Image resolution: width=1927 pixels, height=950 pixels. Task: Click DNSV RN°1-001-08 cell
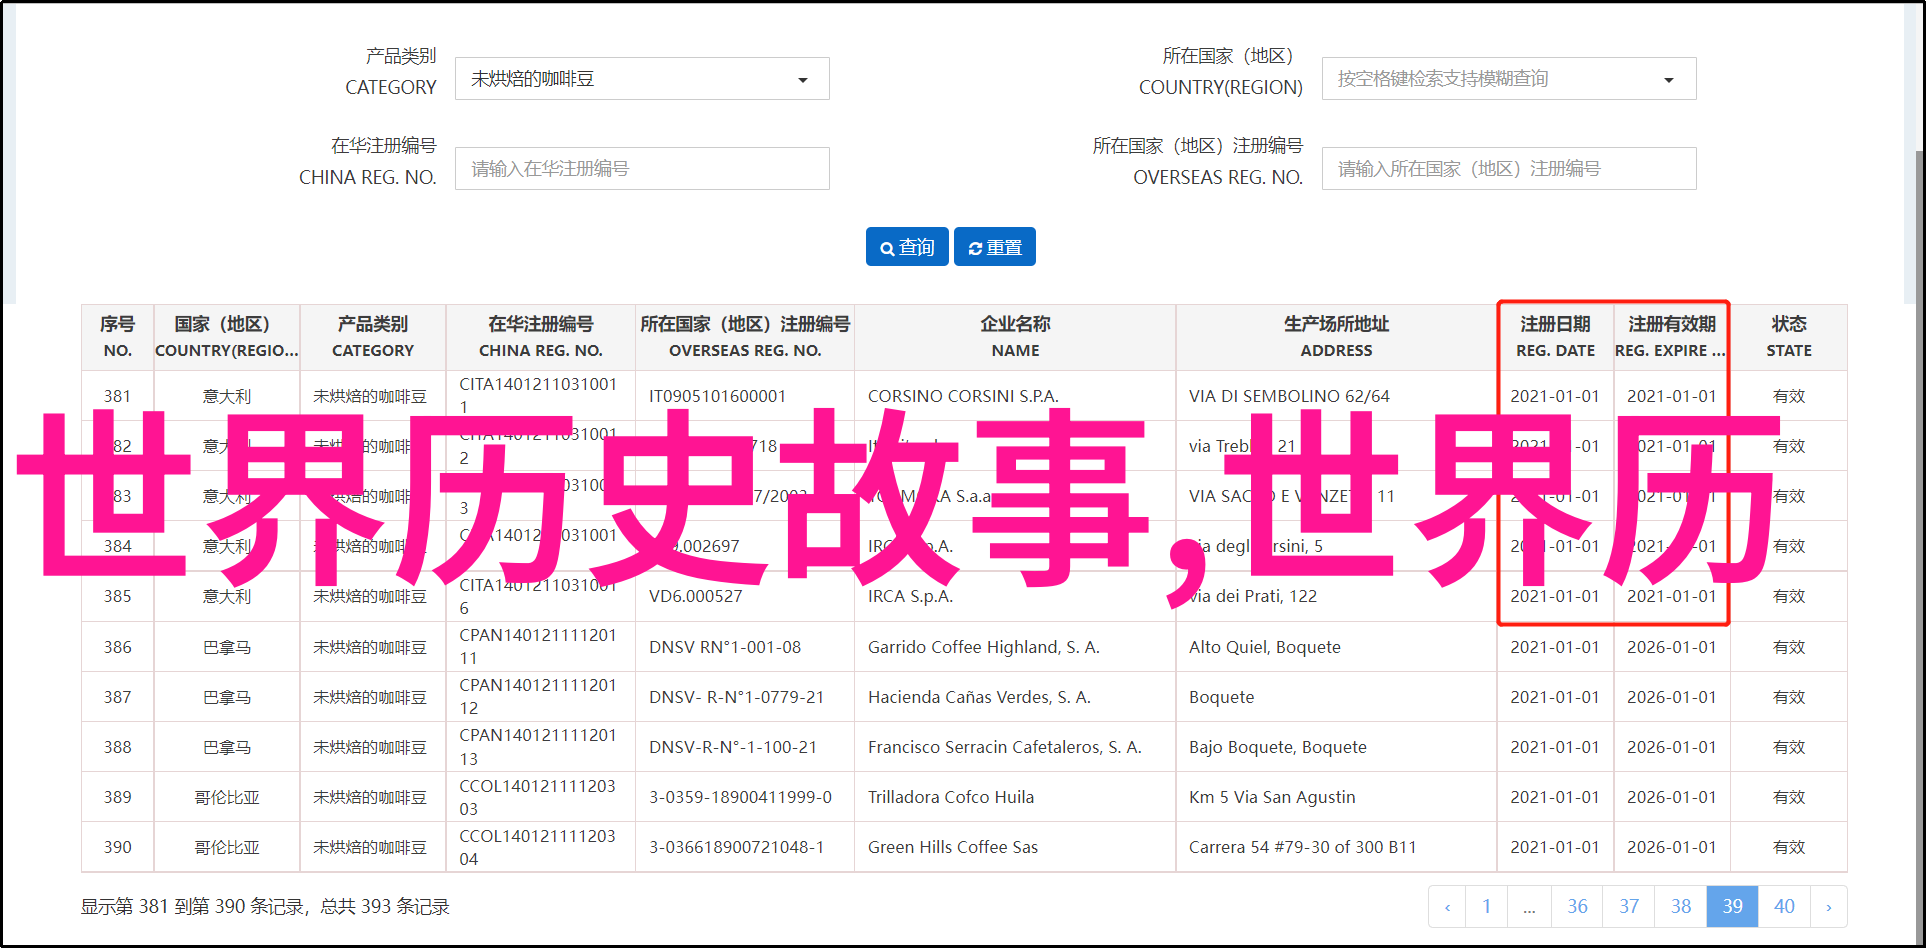pos(725,648)
